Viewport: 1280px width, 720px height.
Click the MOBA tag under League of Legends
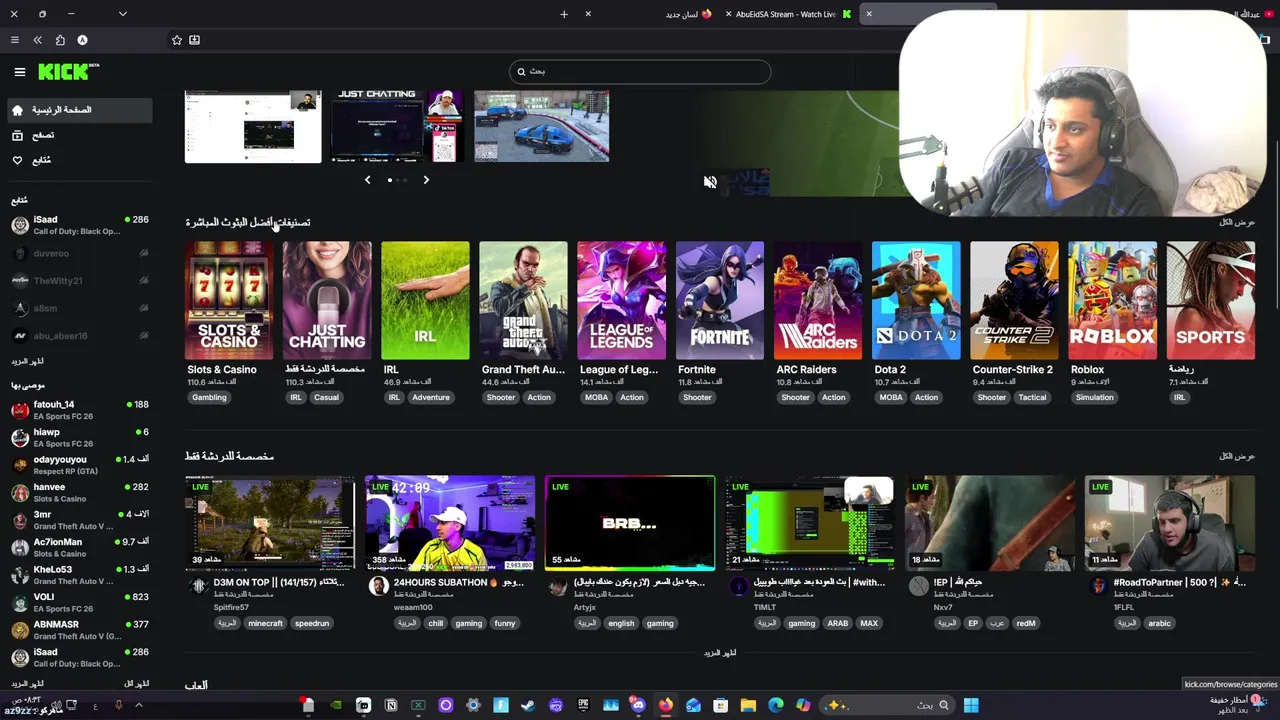coord(596,397)
